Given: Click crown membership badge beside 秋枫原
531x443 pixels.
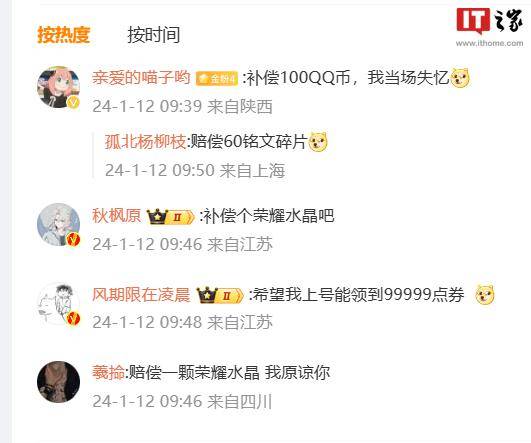Looking at the screenshot, I should point(171,217).
